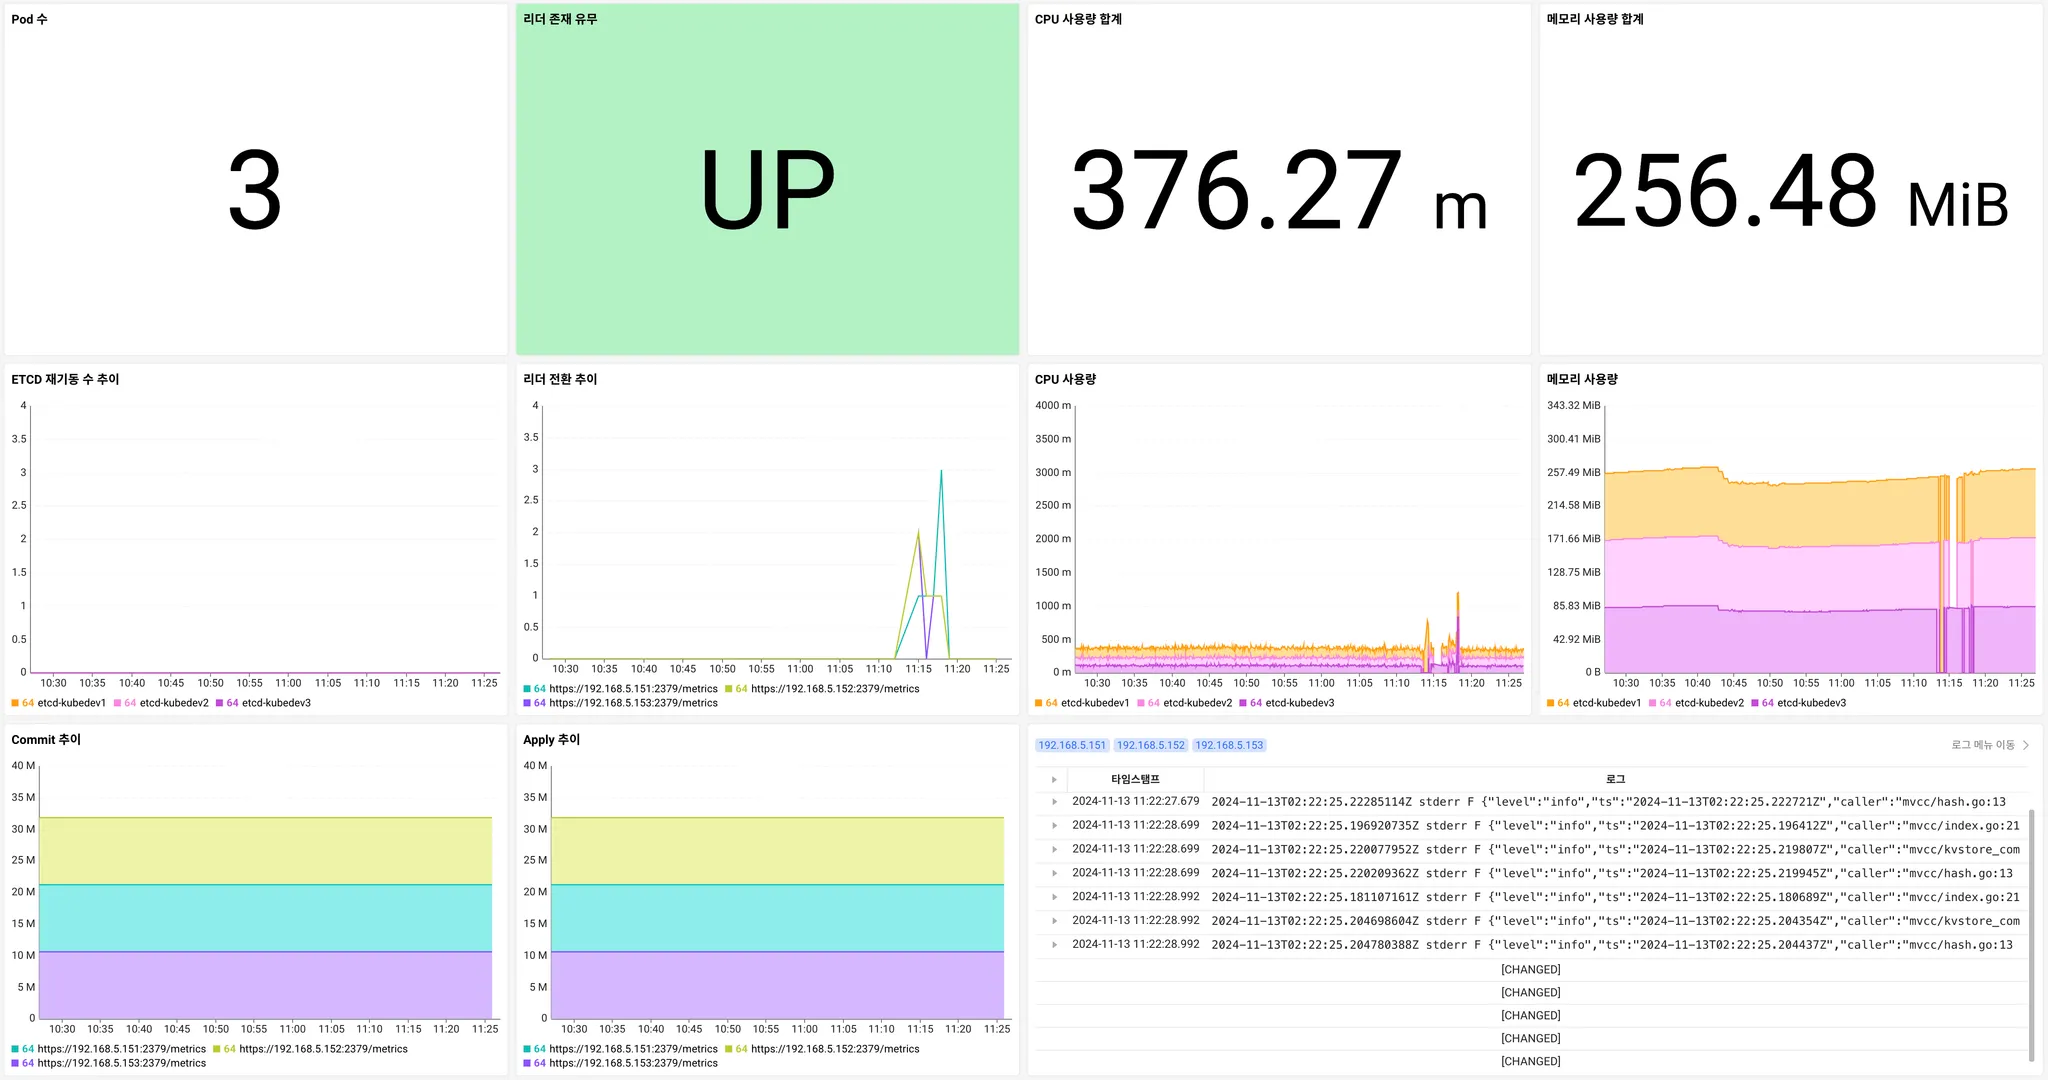Click purple etcd-kubedev3 swatch in 메모리 사용량 legend
This screenshot has width=2048, height=1080.
[x=1755, y=703]
